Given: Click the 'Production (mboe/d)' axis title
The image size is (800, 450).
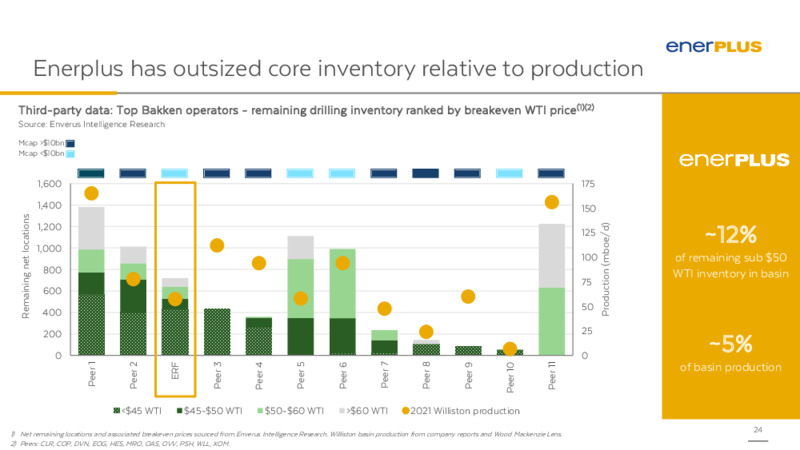Looking at the screenshot, I should click(x=606, y=269).
